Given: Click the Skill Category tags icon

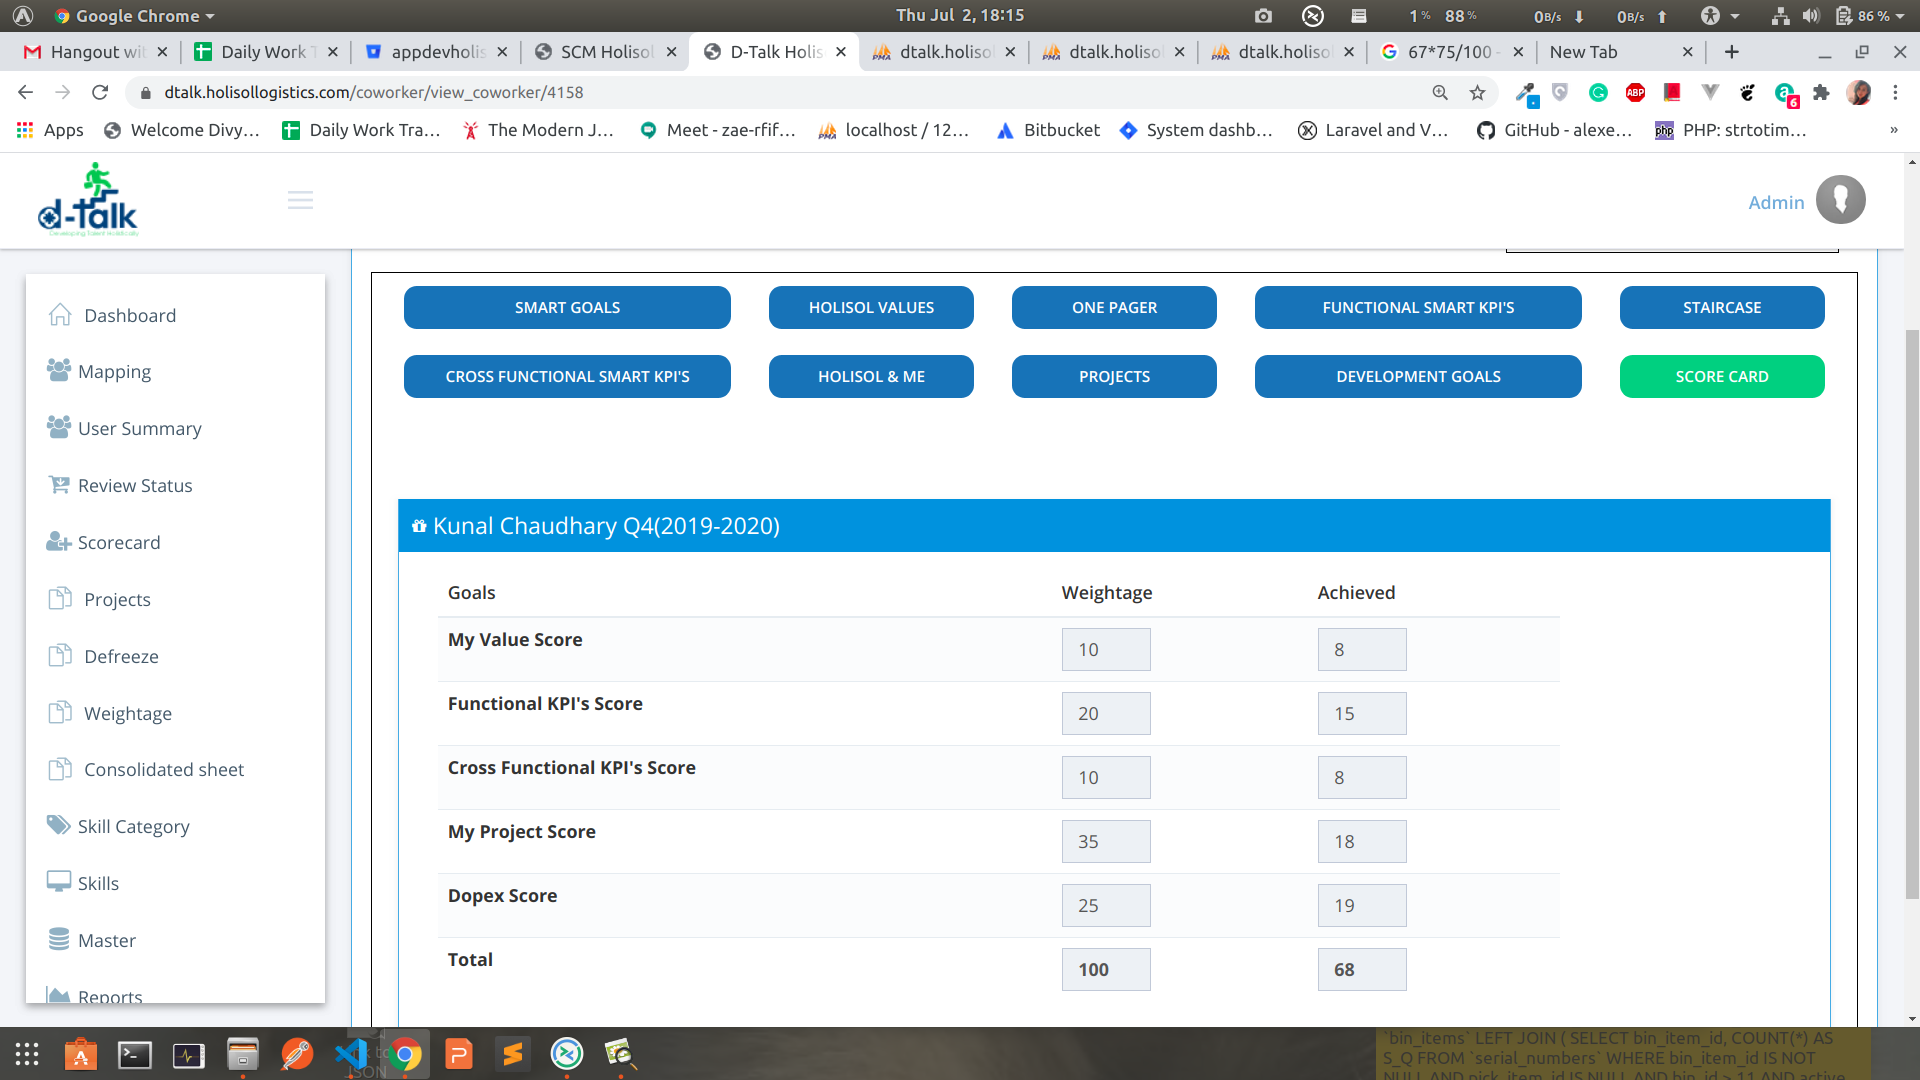Looking at the screenshot, I should (58, 825).
